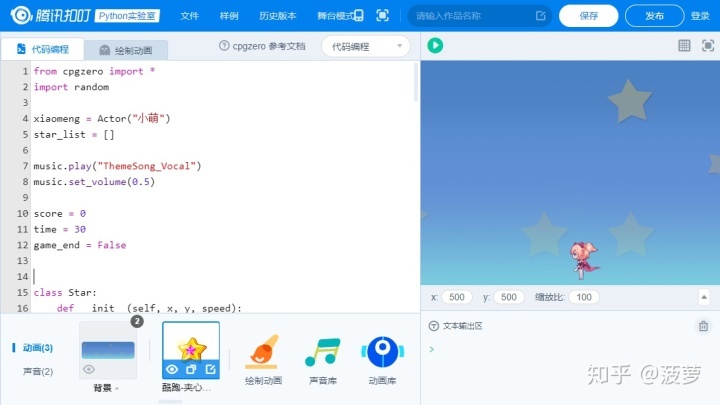The height and width of the screenshot is (405, 720).
Task: Click the "time = 30" line
Action: tap(60, 229)
